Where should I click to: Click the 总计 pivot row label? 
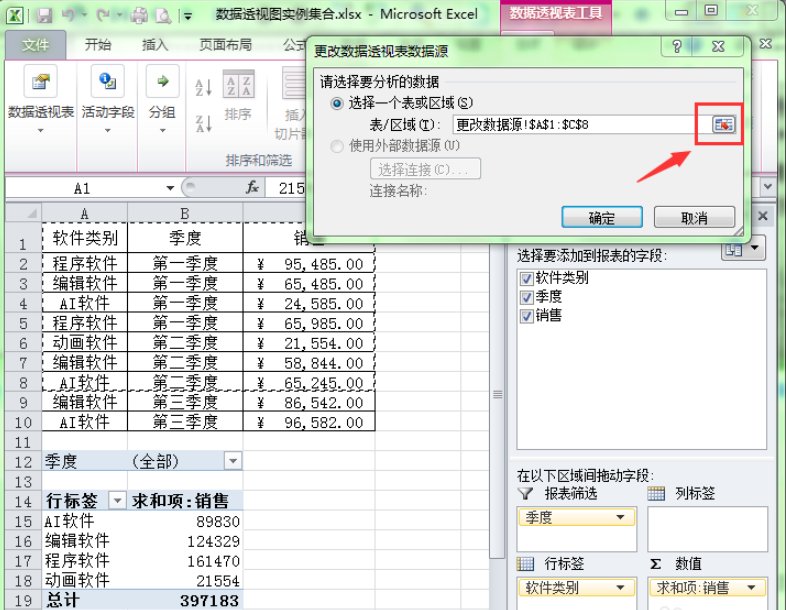(x=85, y=600)
